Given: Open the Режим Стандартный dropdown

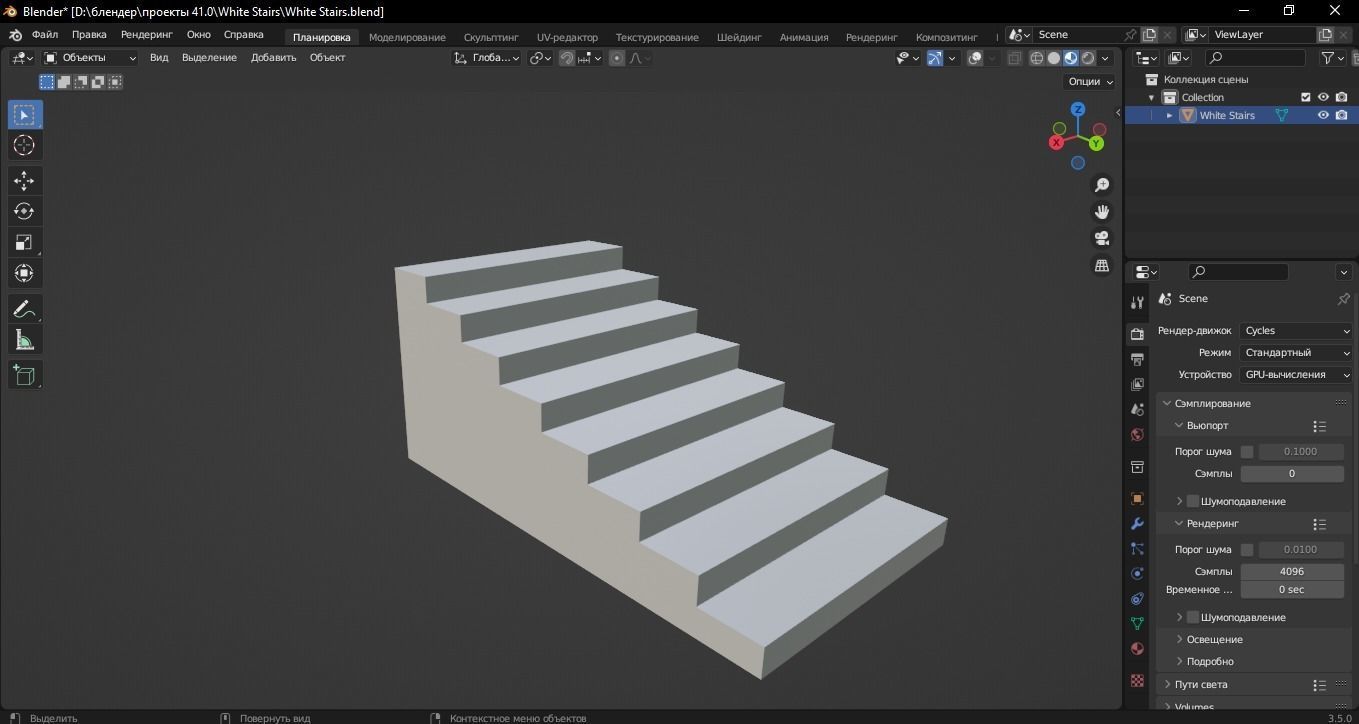Looking at the screenshot, I should point(1296,353).
